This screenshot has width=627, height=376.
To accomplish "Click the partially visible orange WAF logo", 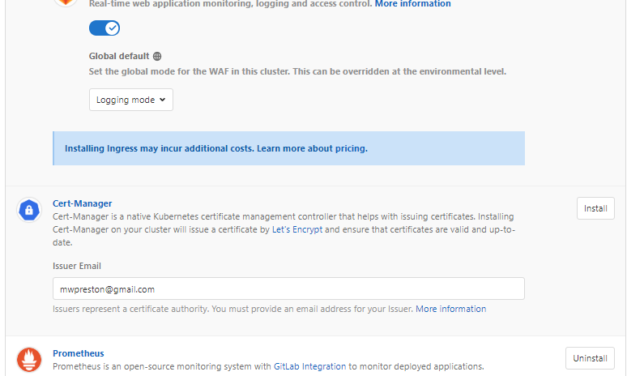I will tap(66, 2).
